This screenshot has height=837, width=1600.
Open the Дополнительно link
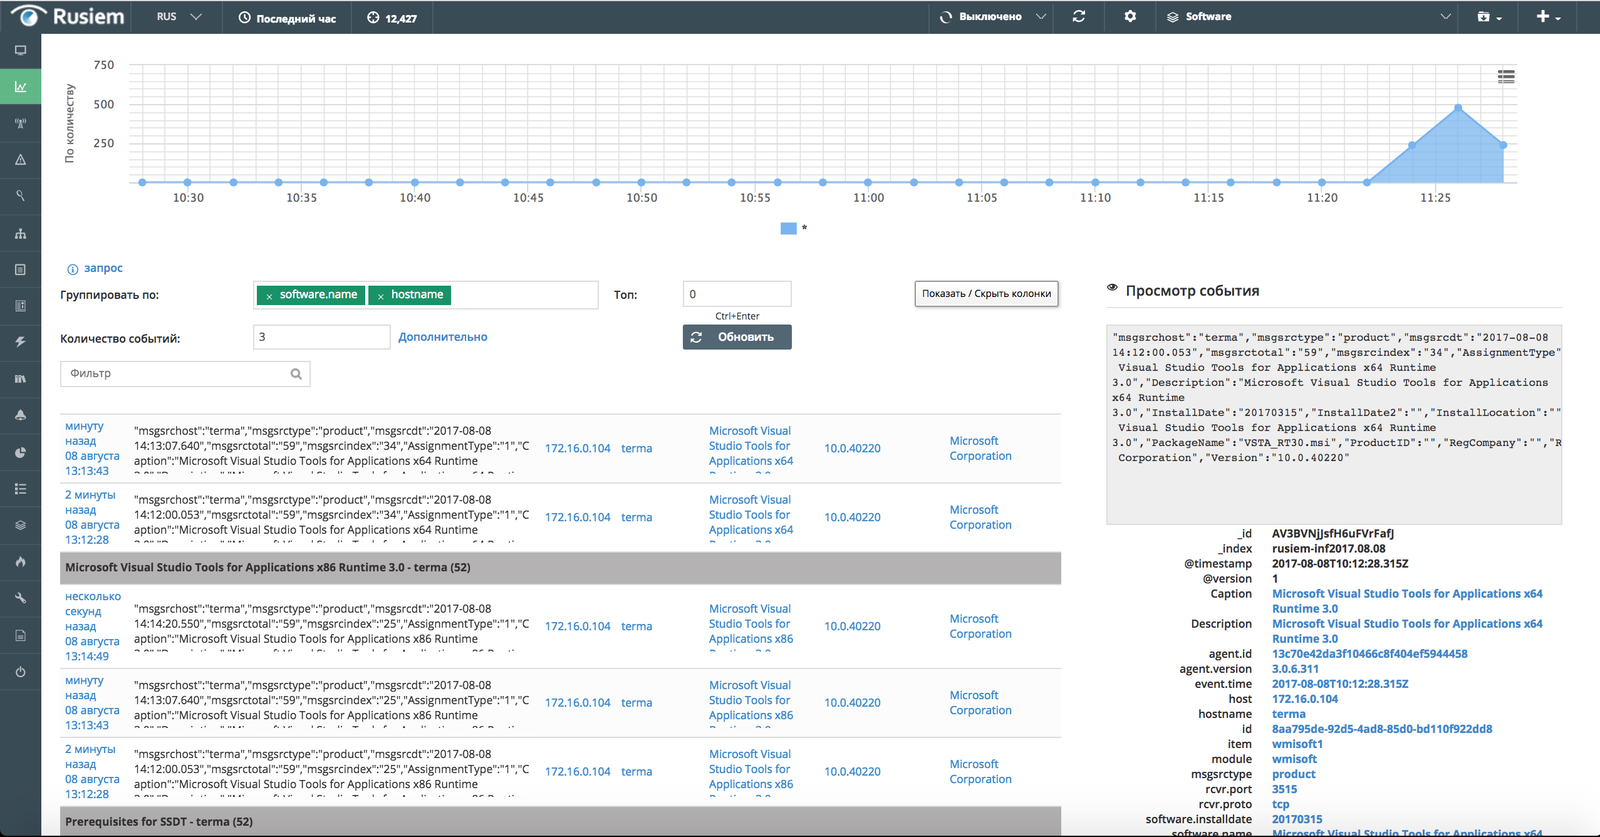click(x=443, y=337)
